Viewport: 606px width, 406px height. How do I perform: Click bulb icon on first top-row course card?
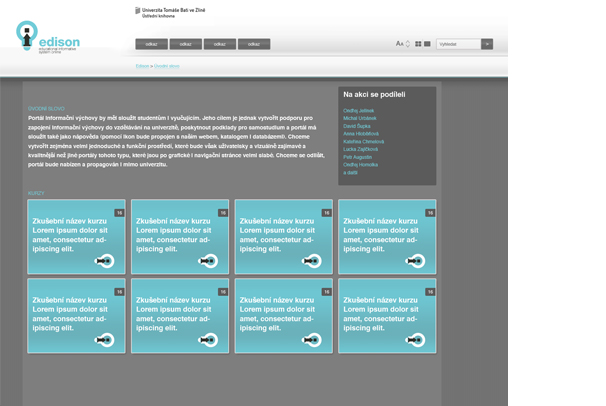tap(104, 261)
